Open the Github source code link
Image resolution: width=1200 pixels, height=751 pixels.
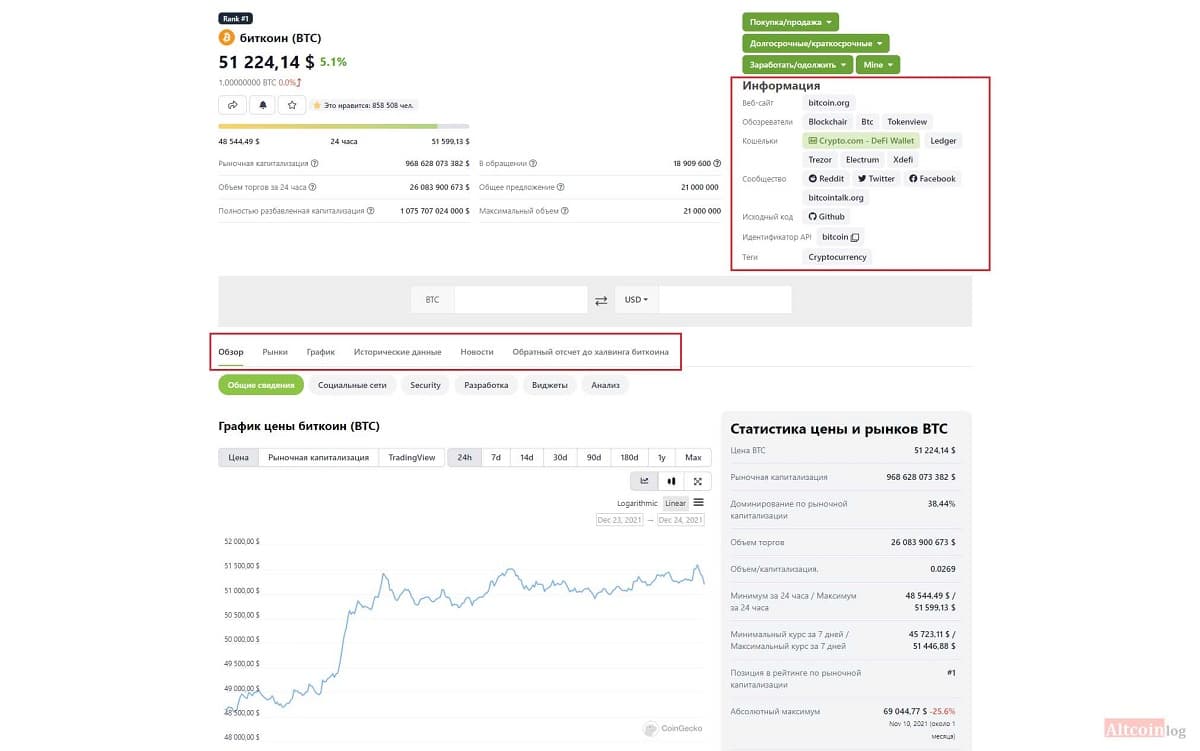[x=826, y=217]
